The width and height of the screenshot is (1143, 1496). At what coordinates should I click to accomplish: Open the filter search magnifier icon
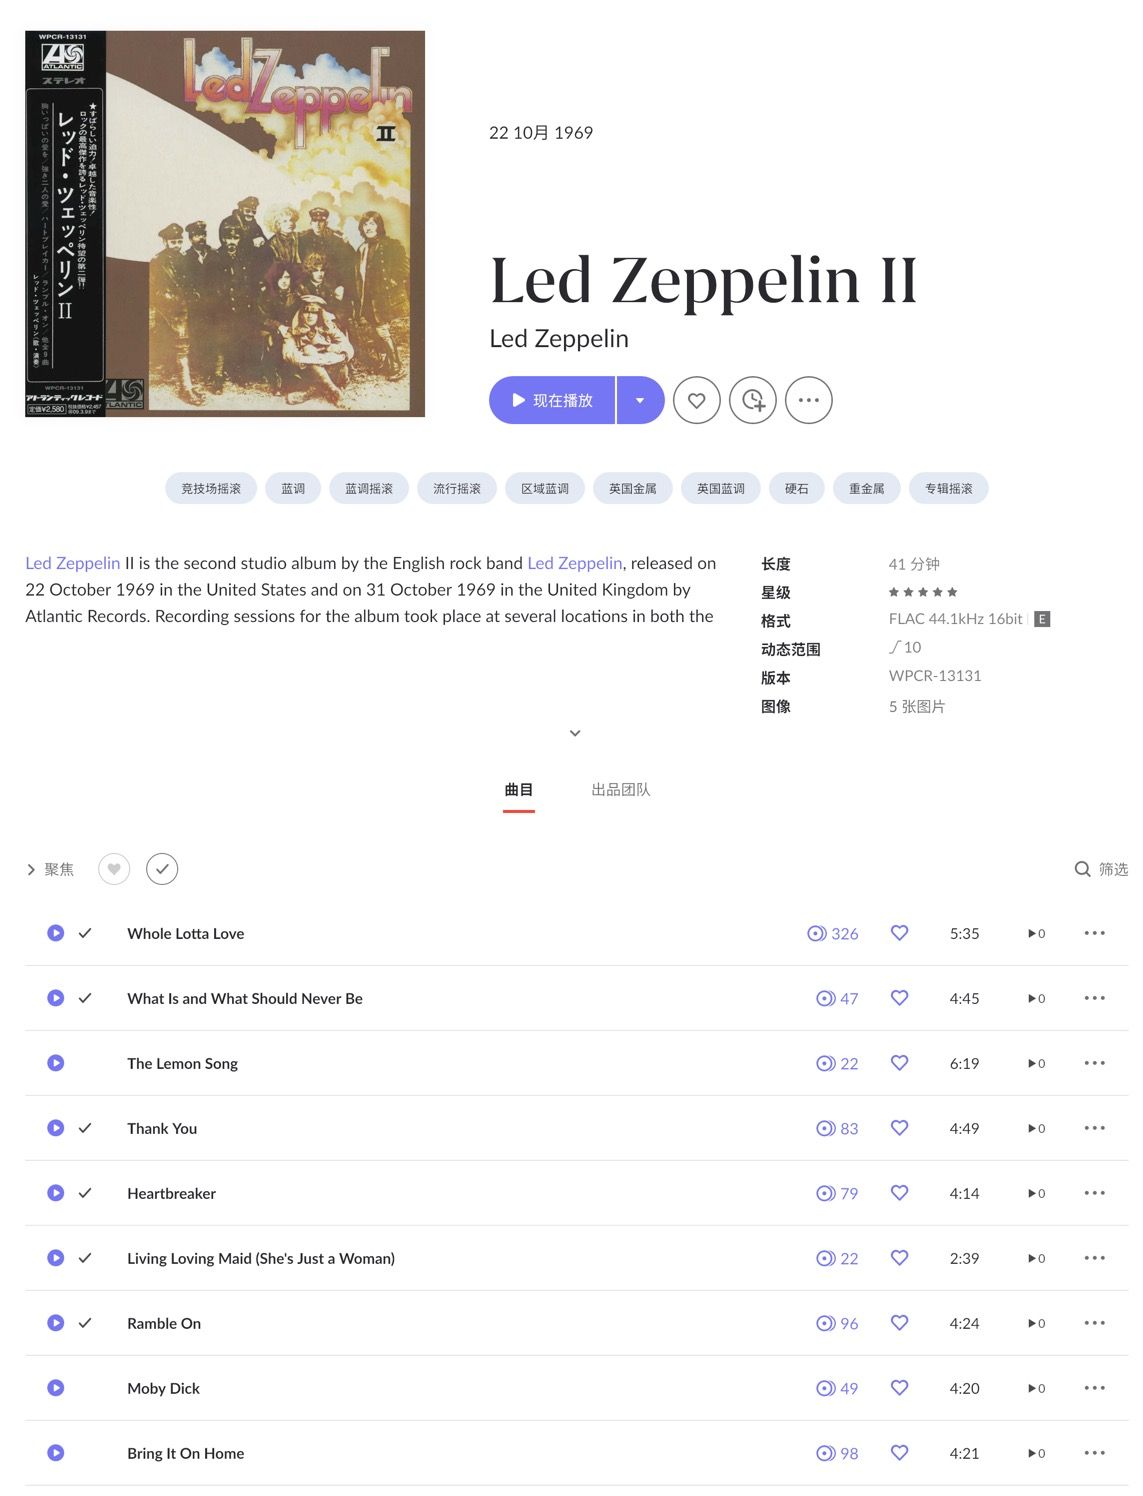[x=1082, y=869]
